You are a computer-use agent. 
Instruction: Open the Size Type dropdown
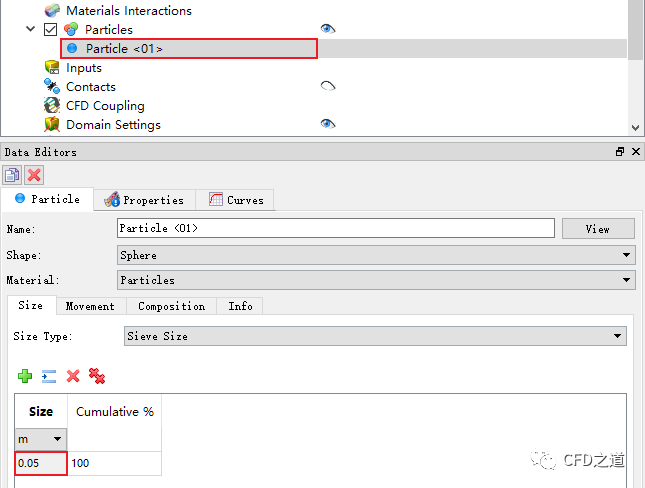click(376, 336)
